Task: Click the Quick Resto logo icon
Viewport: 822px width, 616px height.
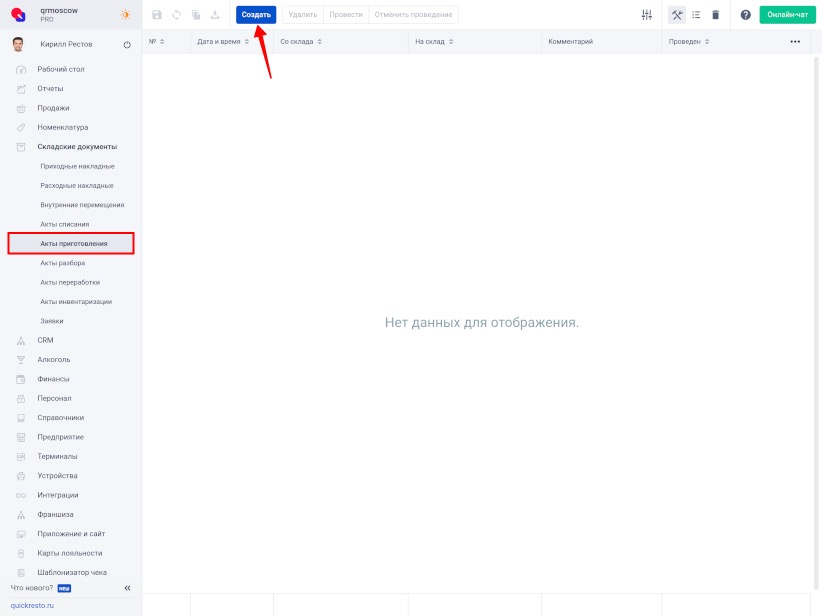Action: (x=18, y=15)
